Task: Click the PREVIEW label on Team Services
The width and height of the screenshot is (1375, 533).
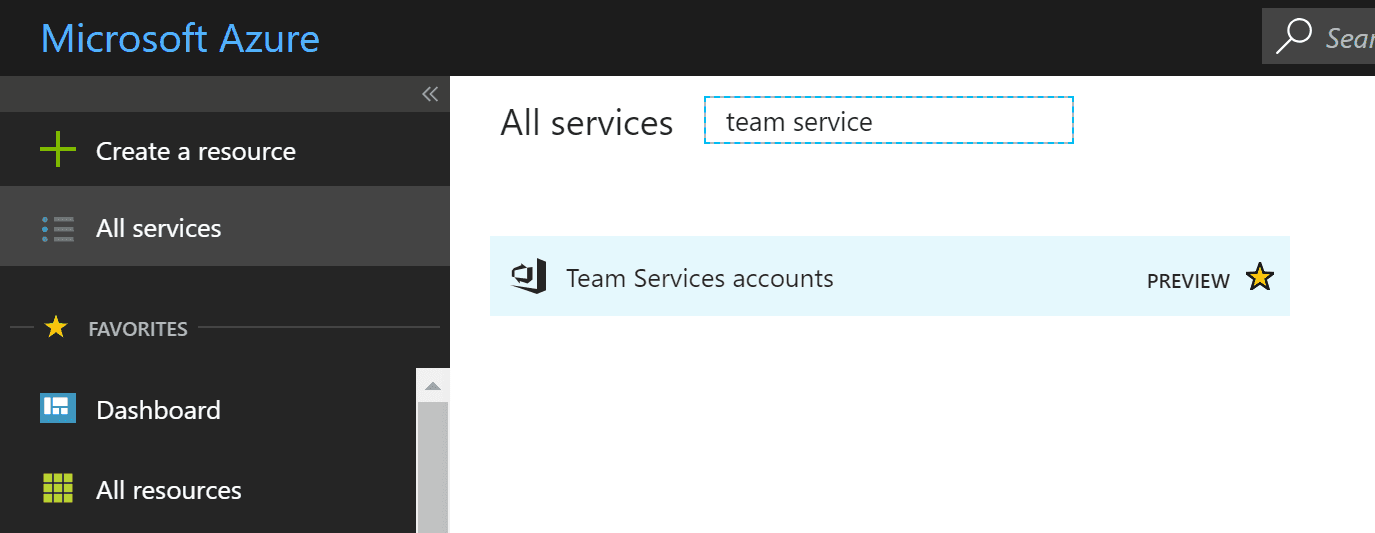Action: [1188, 281]
